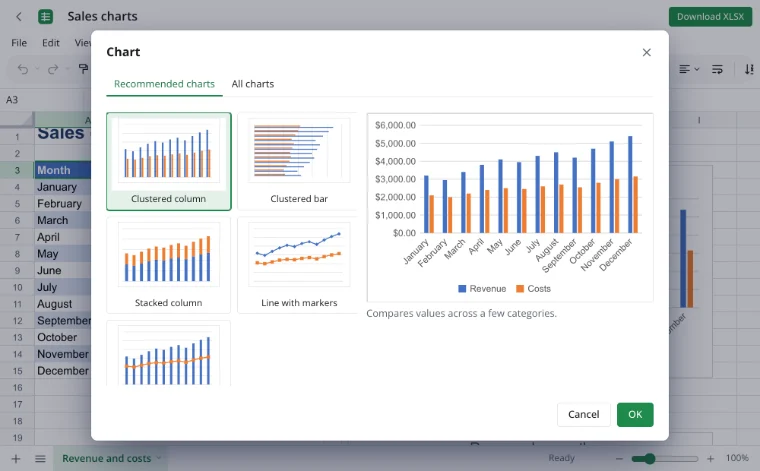This screenshot has height=471, width=760.
Task: Click the Download XLSX button
Action: (x=710, y=16)
